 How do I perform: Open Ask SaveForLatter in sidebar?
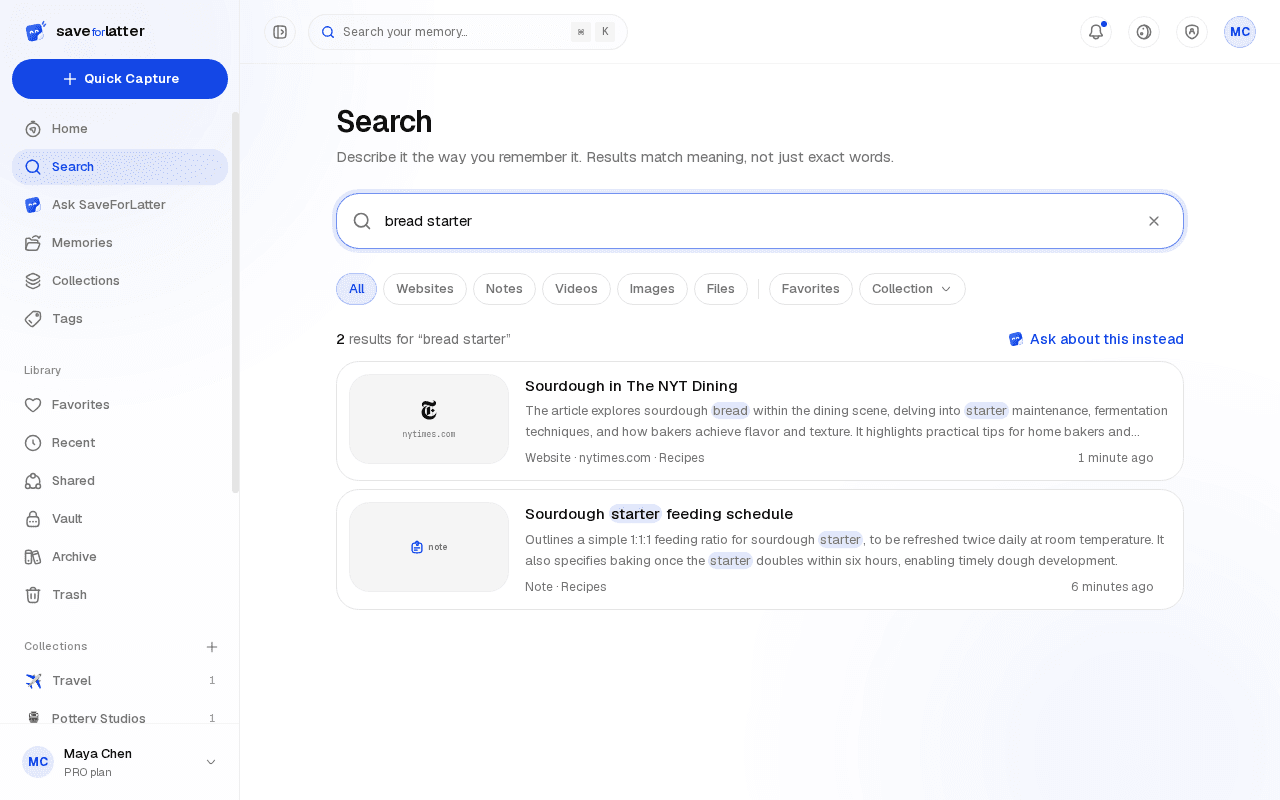[120, 205]
